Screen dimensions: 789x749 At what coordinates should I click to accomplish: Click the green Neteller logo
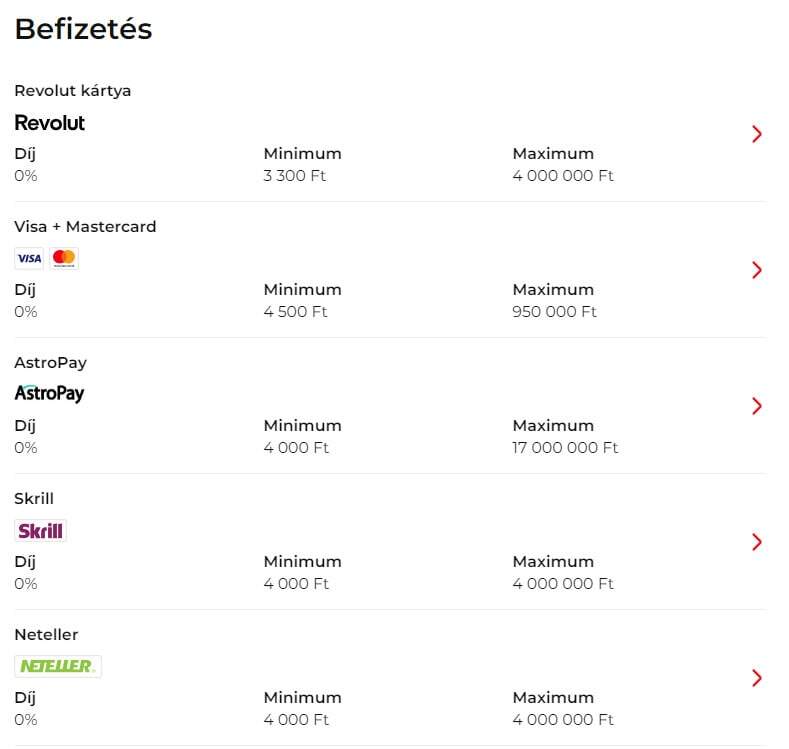point(58,667)
